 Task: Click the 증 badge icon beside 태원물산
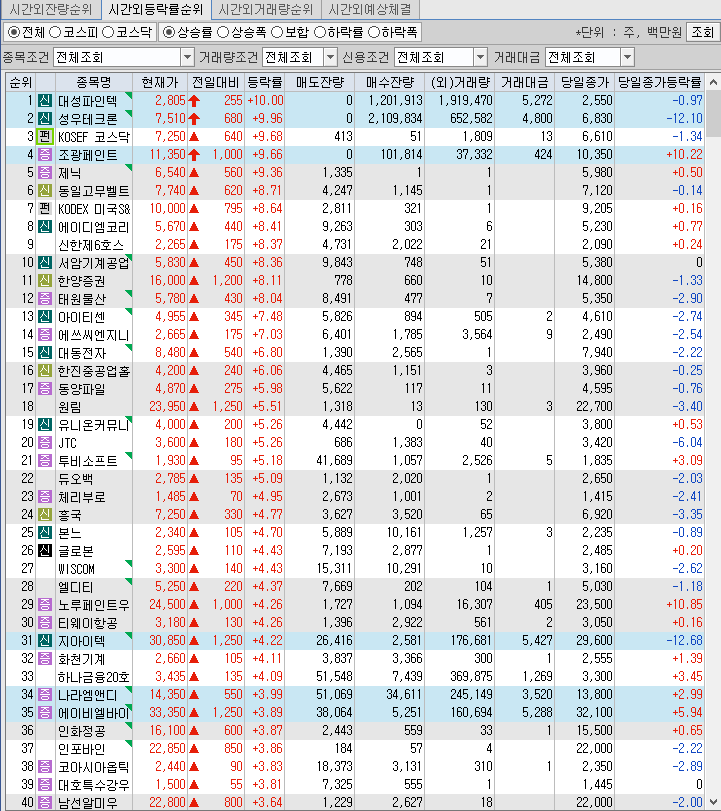(45, 298)
